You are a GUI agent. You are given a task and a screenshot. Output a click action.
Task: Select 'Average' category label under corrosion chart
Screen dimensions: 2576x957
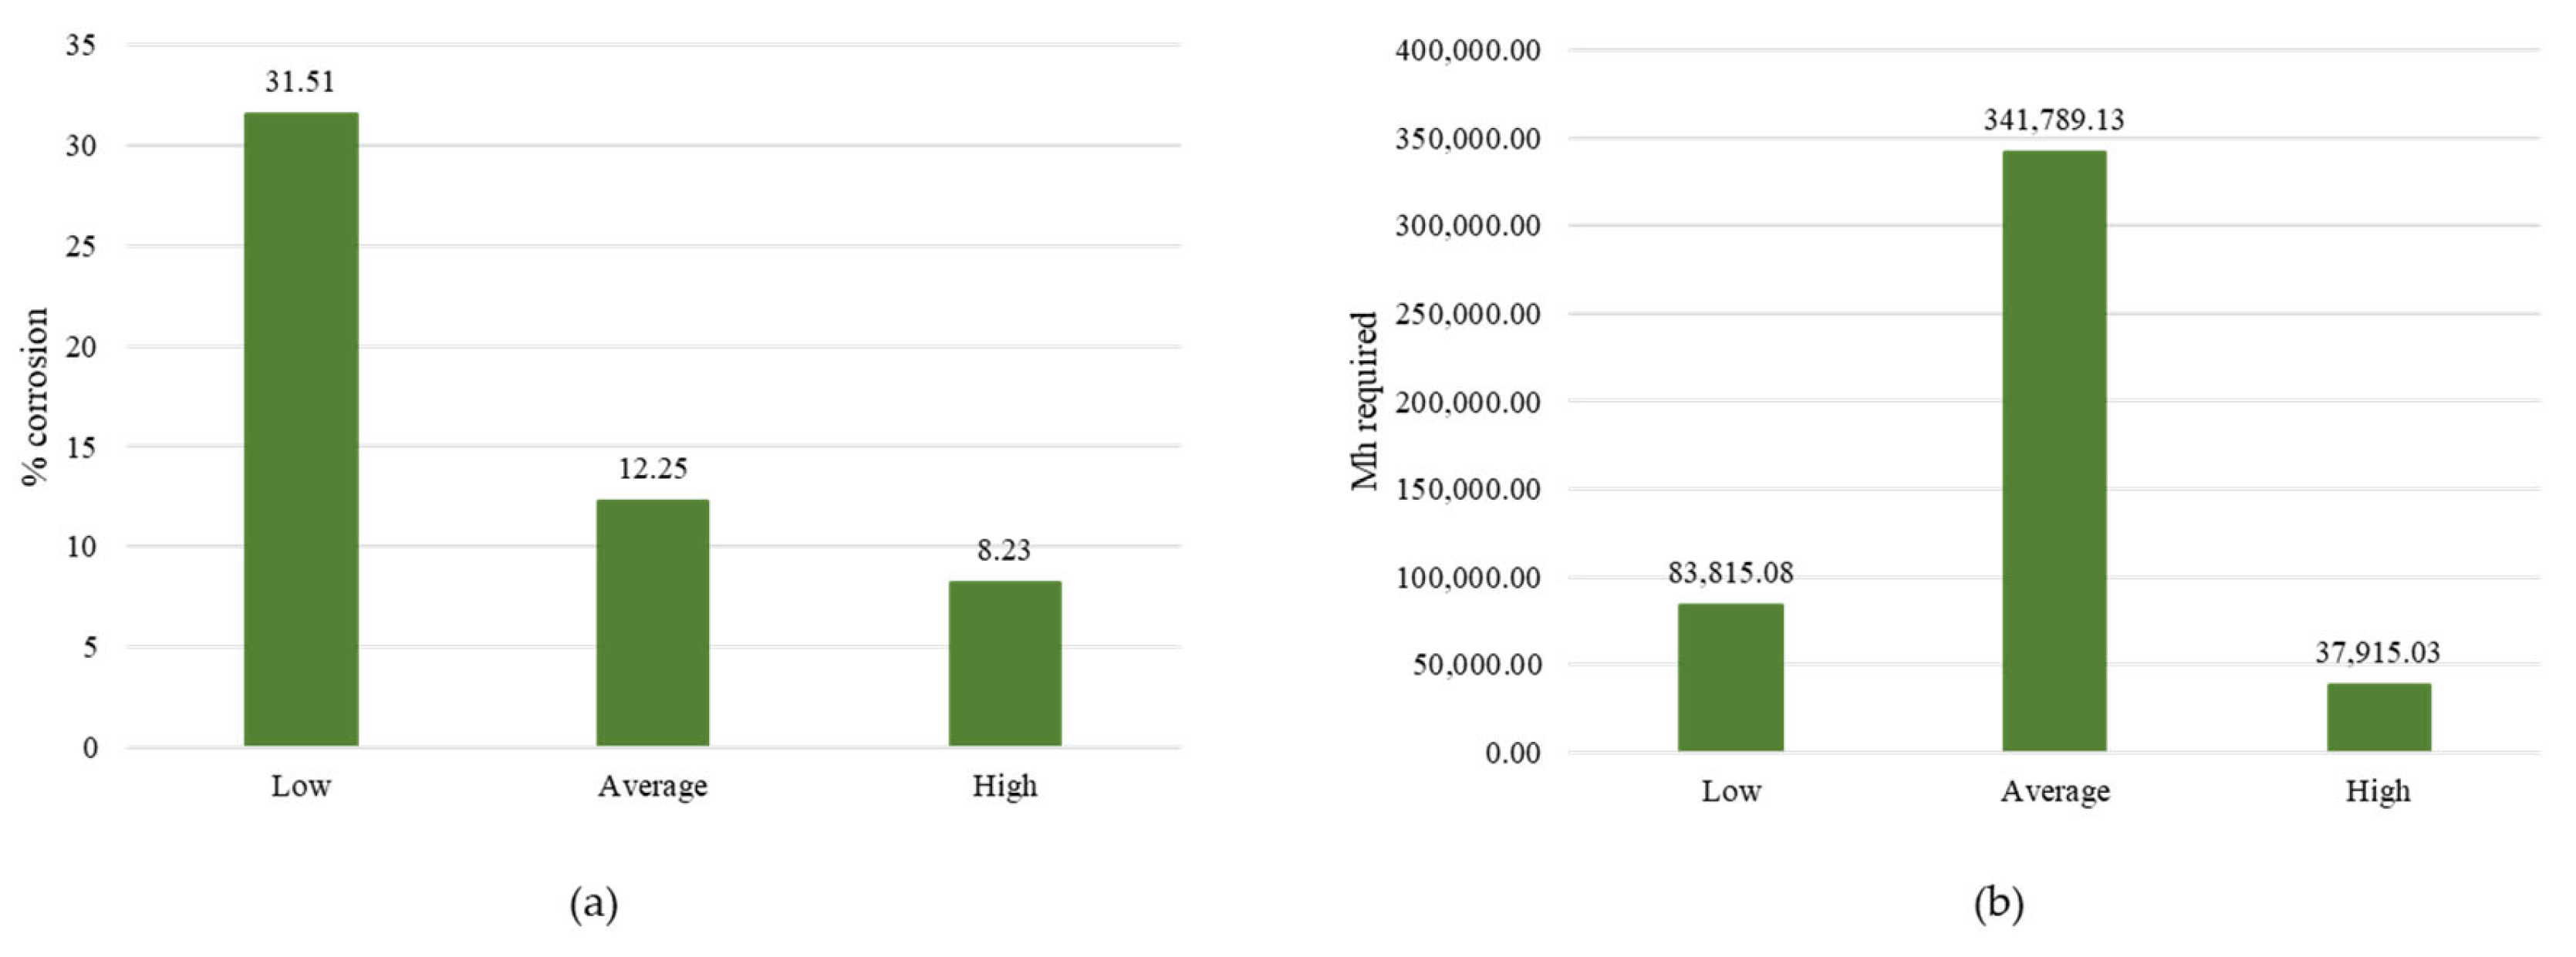(653, 787)
